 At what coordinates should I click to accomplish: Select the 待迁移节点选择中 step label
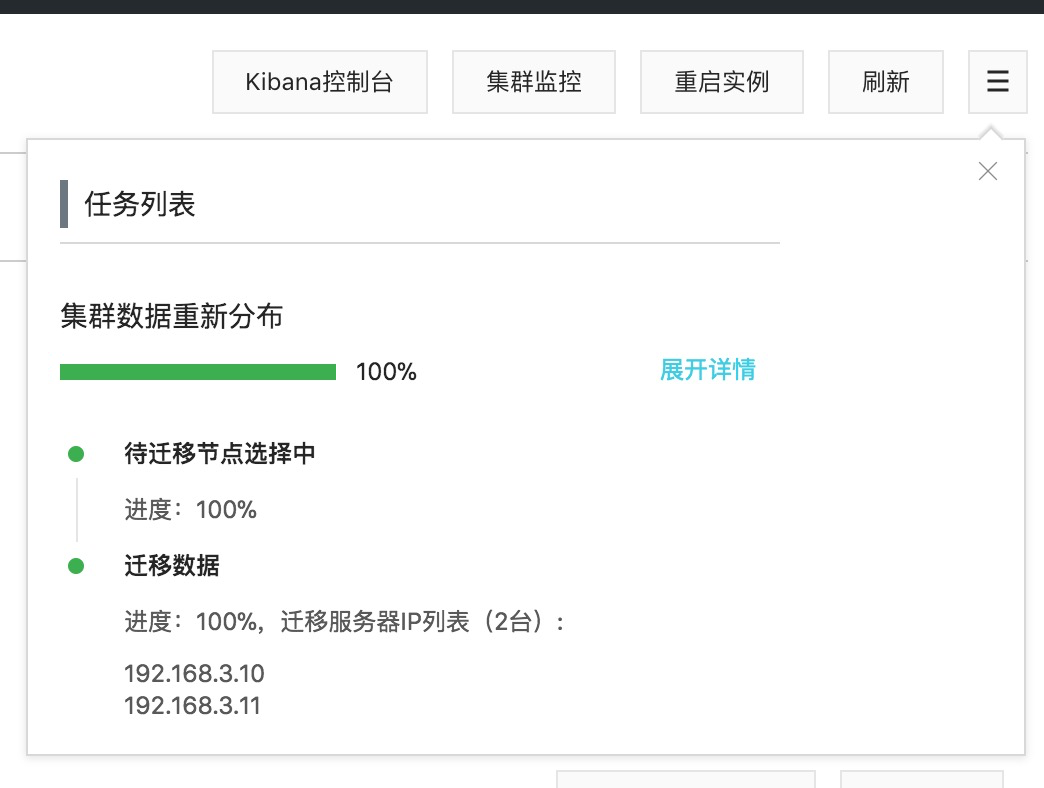(x=220, y=454)
